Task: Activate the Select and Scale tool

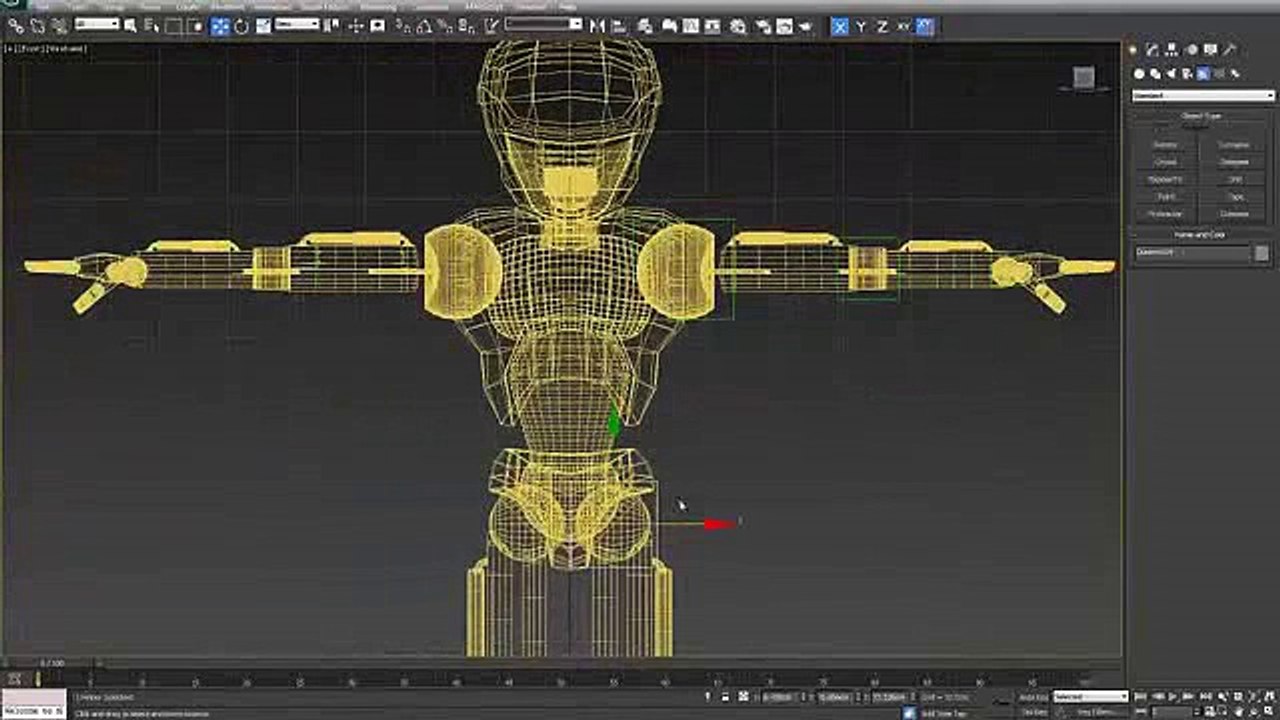Action: click(262, 26)
